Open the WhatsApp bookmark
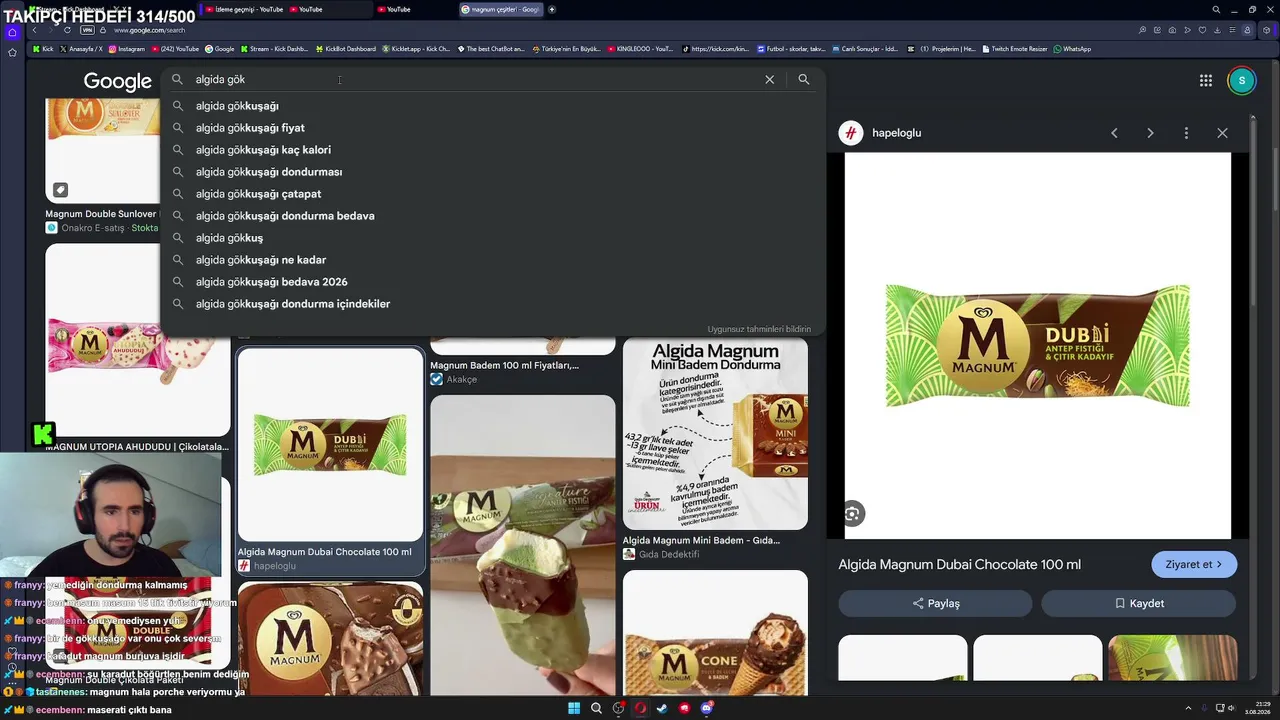 click(1072, 49)
